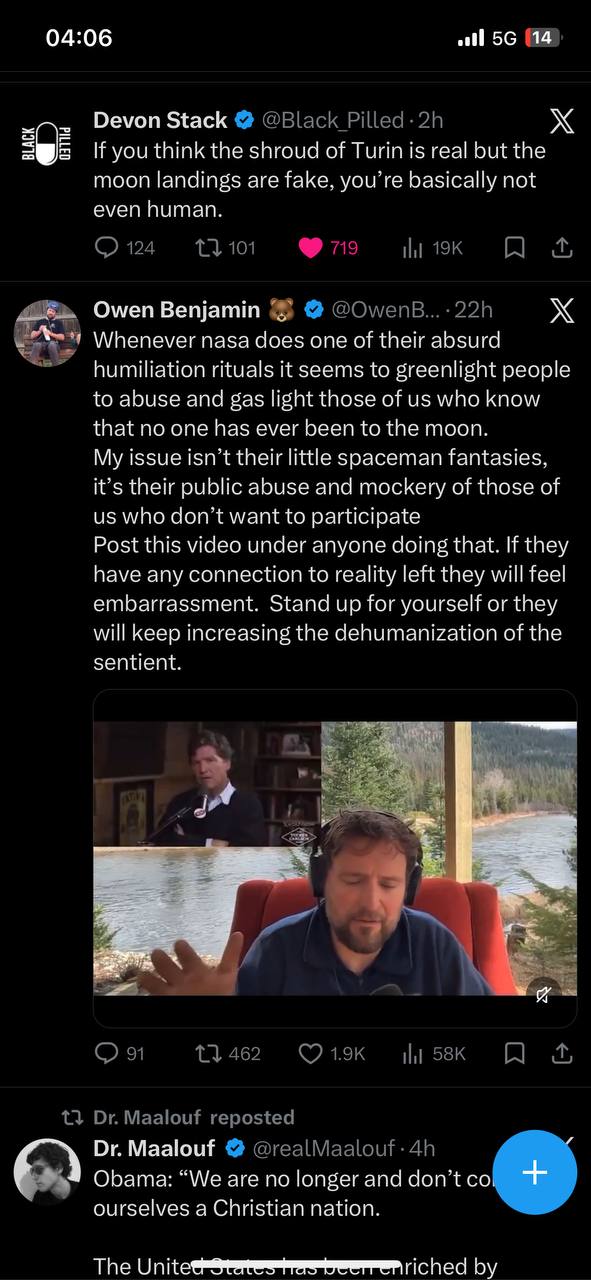Screen dimensions: 591x1280
Task: Share Devon Stack's post
Action: [x=562, y=247]
